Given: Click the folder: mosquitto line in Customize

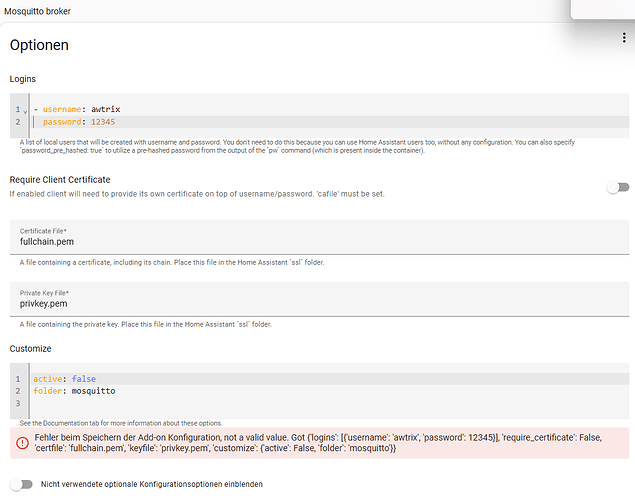Looking at the screenshot, I should pyautogui.click(x=74, y=391).
